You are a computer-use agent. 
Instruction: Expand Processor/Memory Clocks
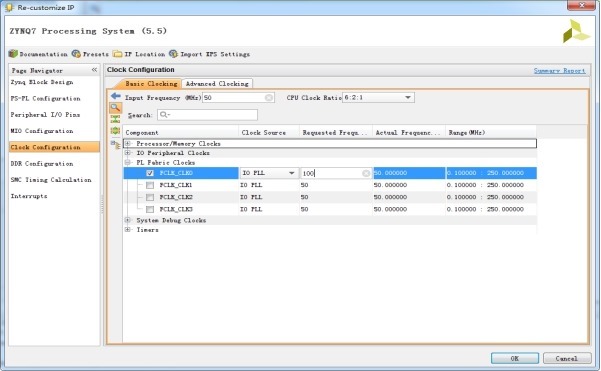pos(128,143)
